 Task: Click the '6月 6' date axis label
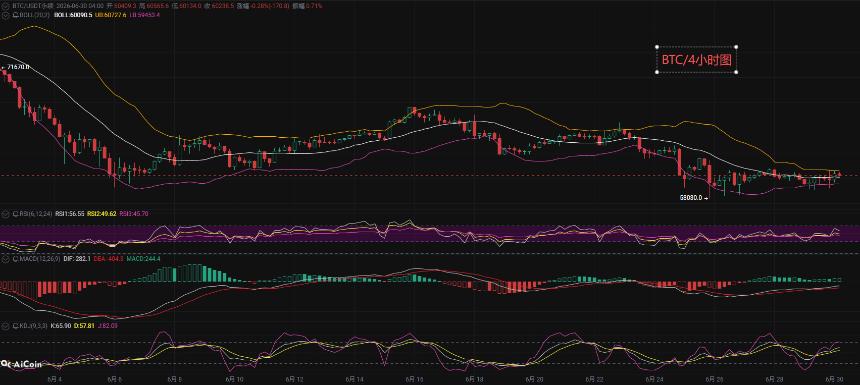point(115,379)
